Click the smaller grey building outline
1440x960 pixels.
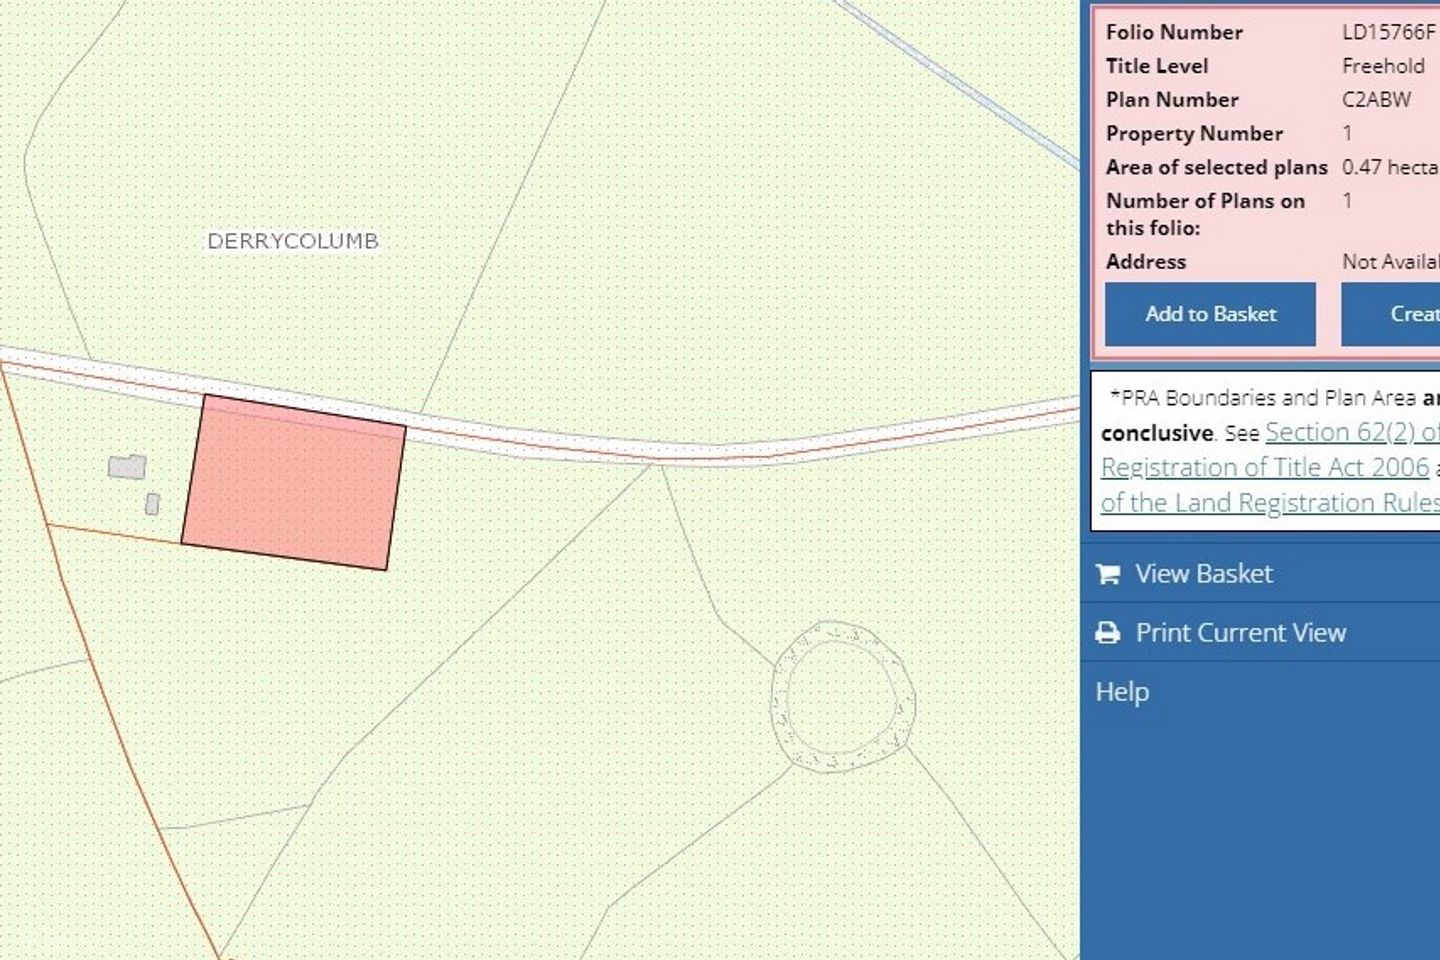pos(152,504)
